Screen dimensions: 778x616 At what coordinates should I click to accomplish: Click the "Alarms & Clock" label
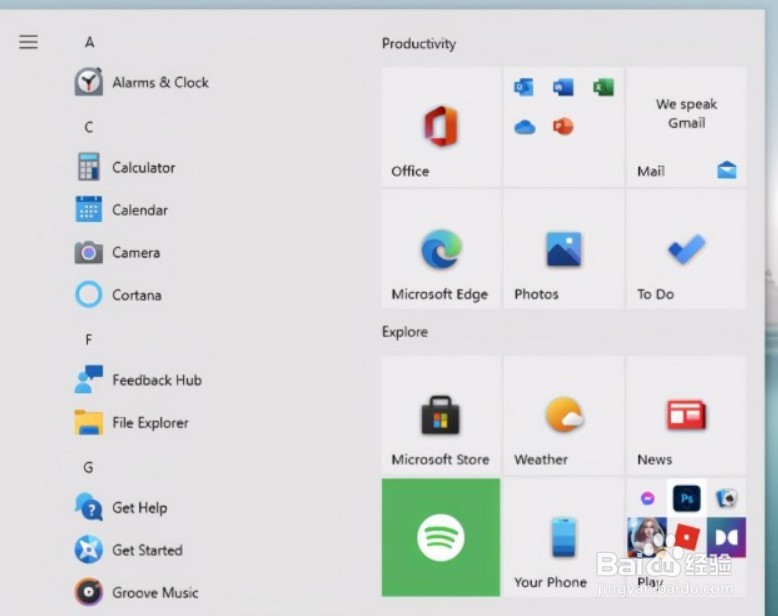pos(160,82)
